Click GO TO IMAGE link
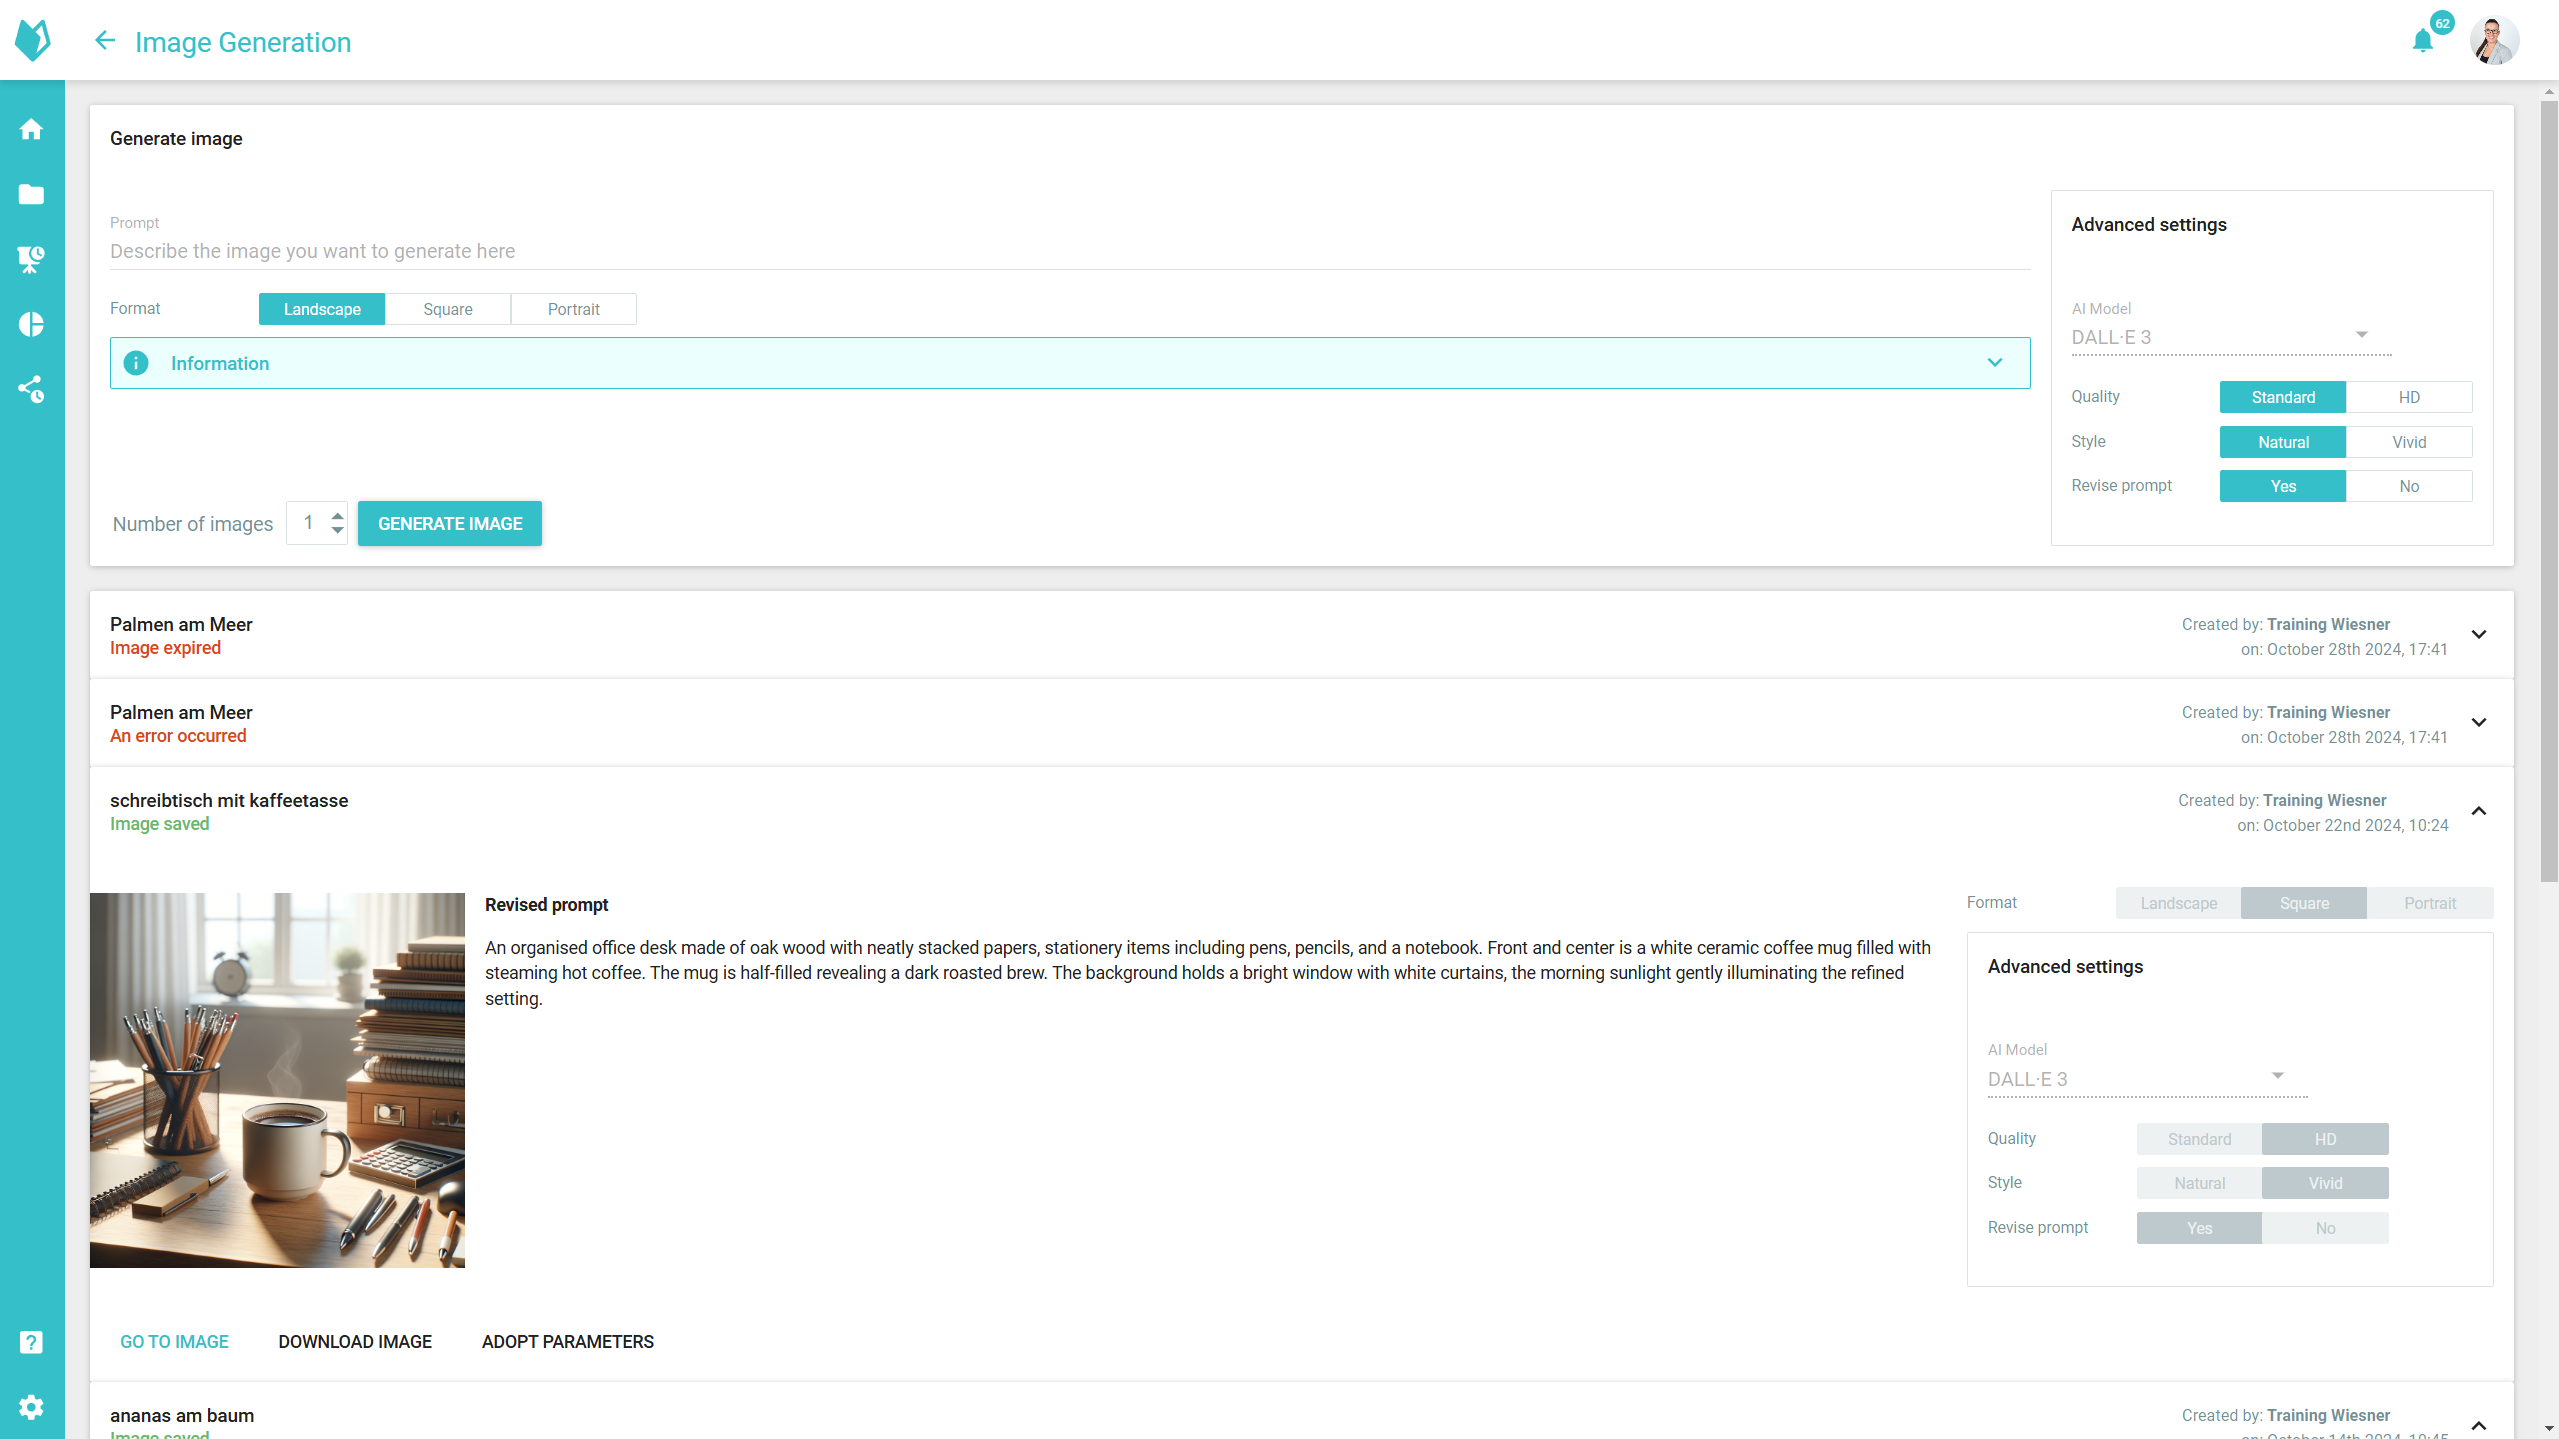The width and height of the screenshot is (2559, 1439). click(174, 1342)
